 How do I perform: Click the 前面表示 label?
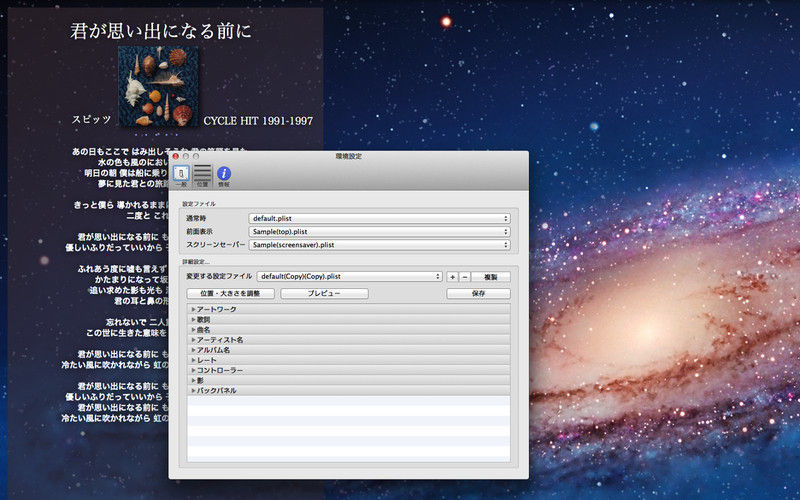pos(199,232)
